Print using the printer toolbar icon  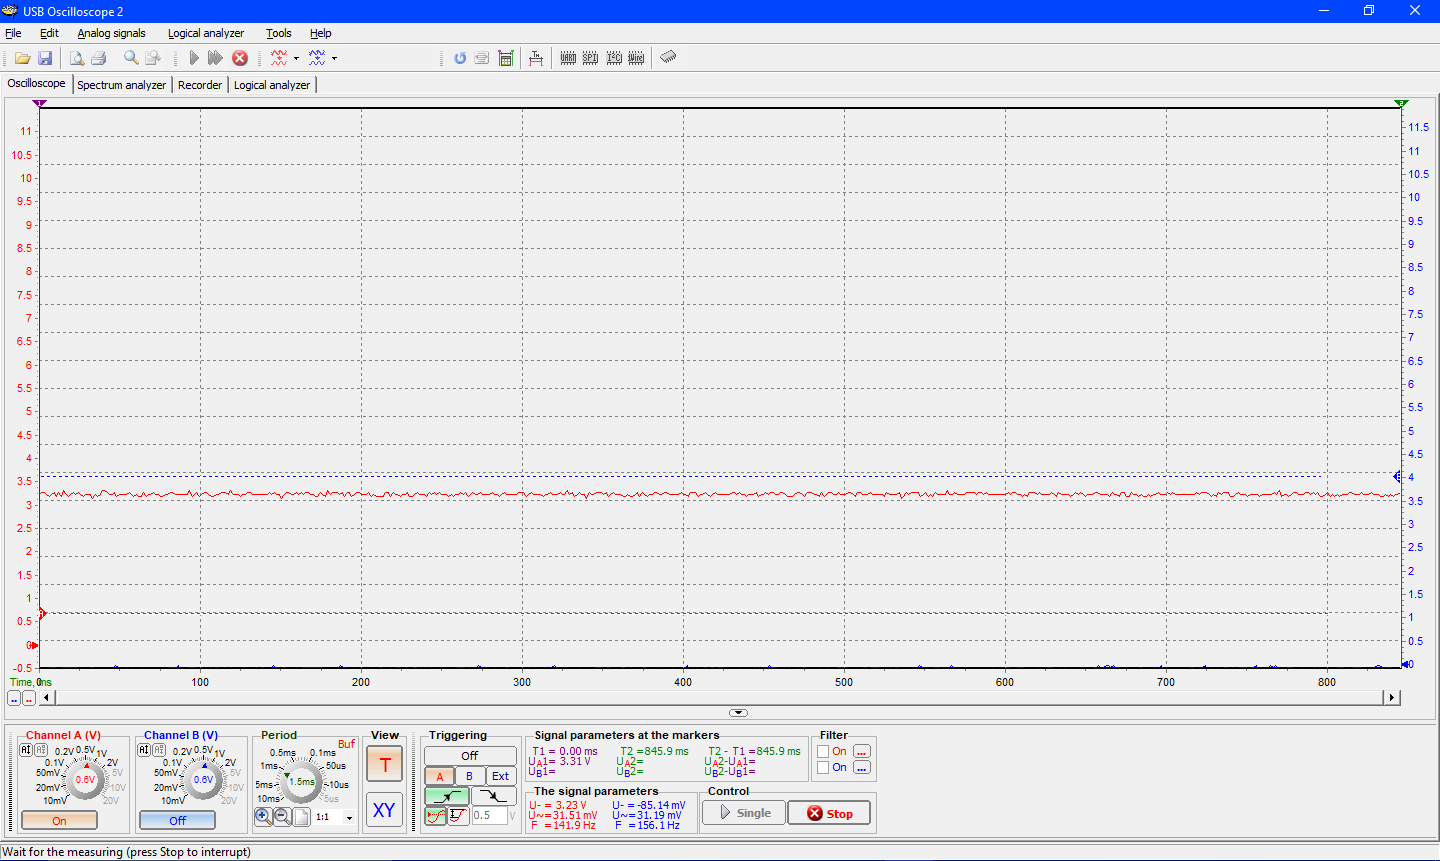98,58
